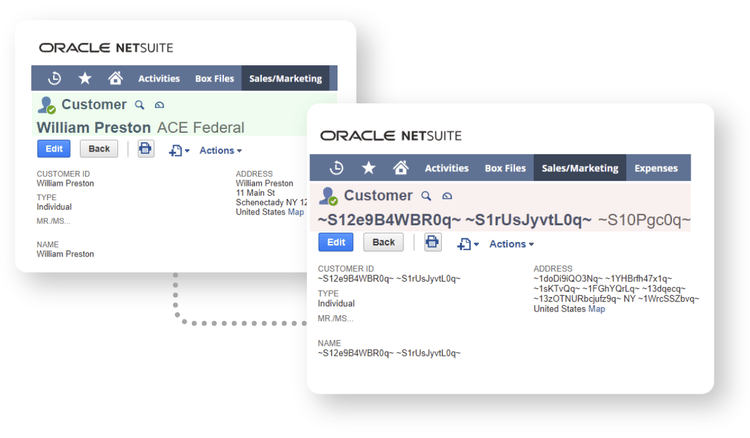Click Oracle NetSuite logo in front window
Screen dimensions: 750x438
(x=391, y=136)
